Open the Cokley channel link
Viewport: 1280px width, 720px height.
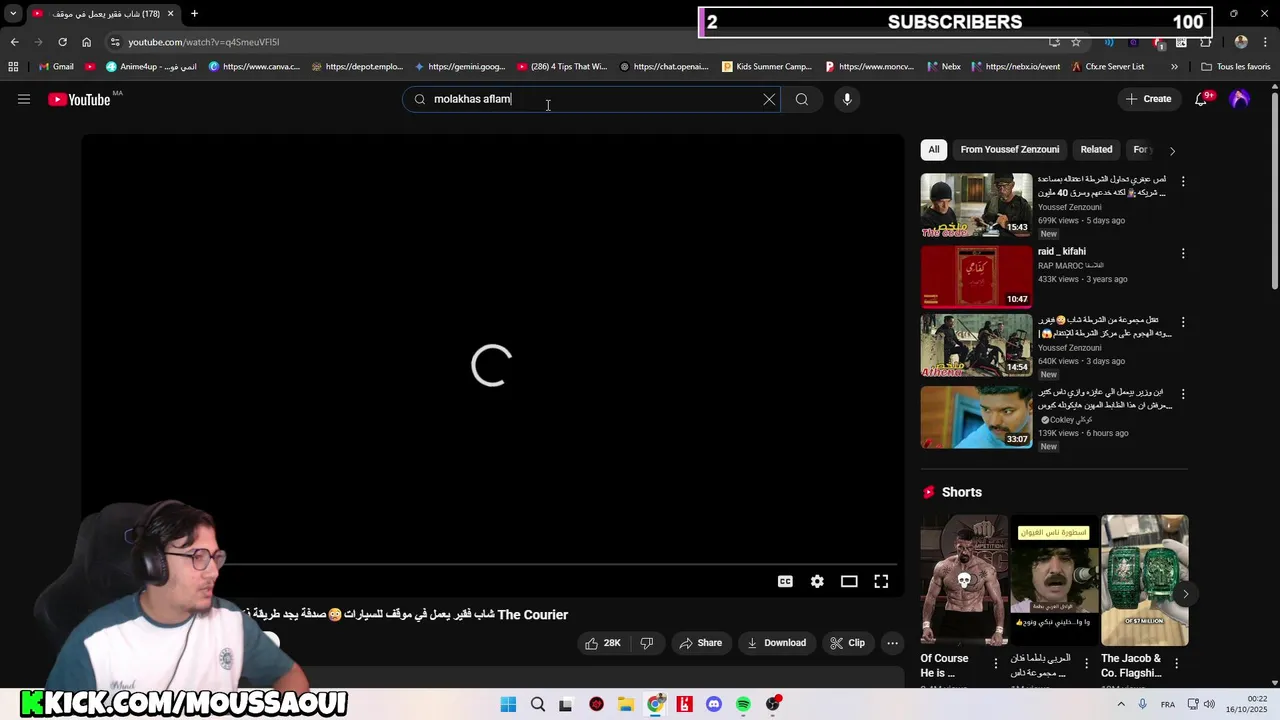1069,420
